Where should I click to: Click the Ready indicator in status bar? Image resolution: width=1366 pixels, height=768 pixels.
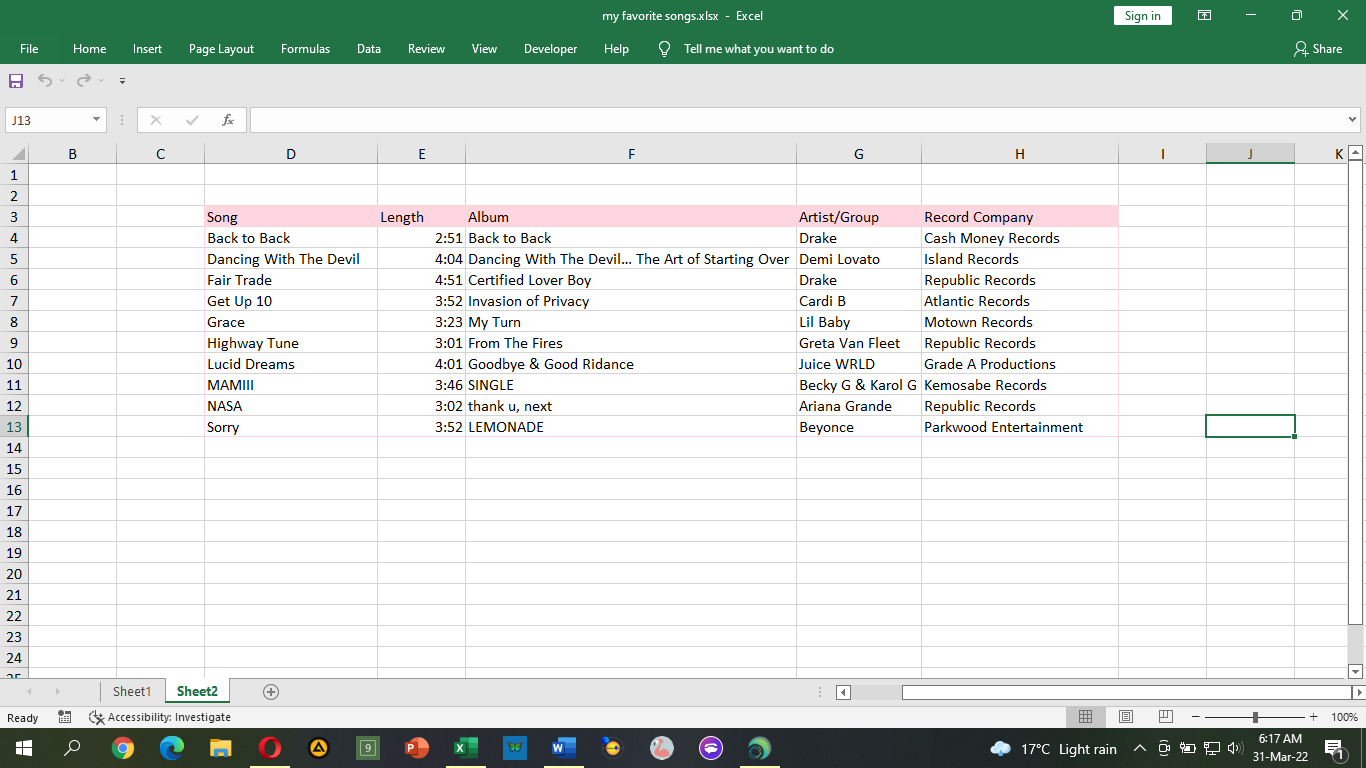coord(20,717)
